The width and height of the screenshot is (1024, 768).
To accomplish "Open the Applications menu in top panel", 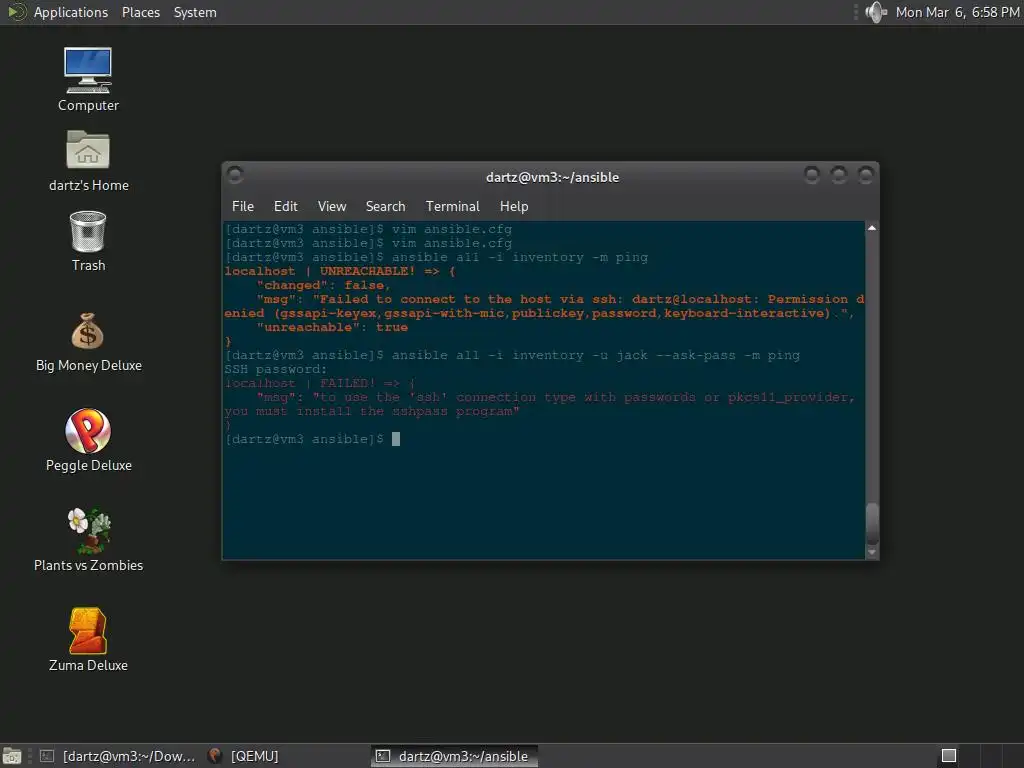I will pos(71,12).
